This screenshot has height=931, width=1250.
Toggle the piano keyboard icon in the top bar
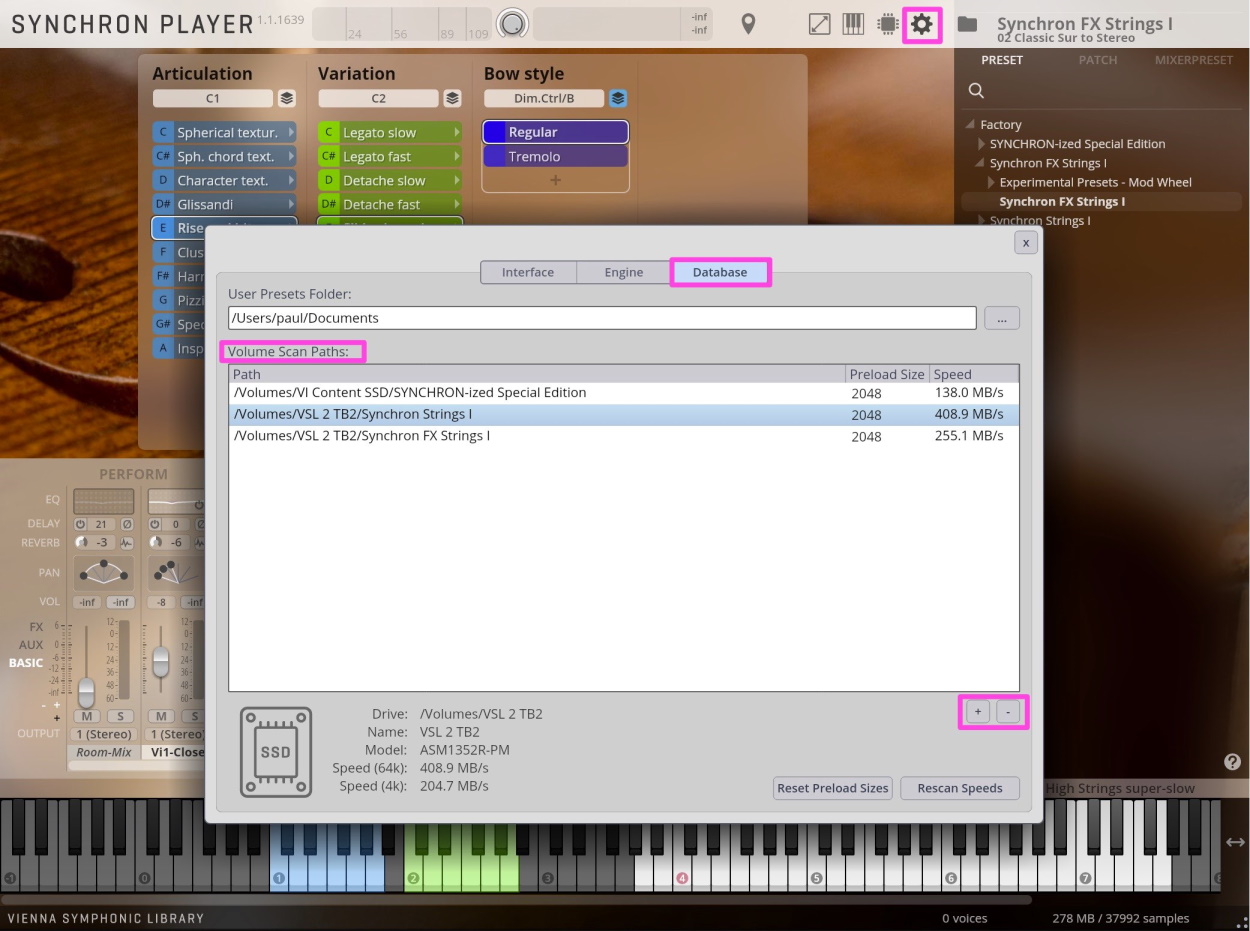pyautogui.click(x=853, y=25)
